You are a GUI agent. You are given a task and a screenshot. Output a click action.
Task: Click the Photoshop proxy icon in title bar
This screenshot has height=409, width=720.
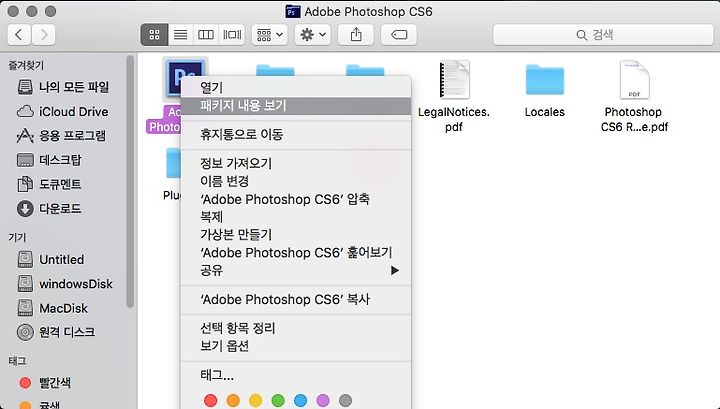tap(292, 11)
